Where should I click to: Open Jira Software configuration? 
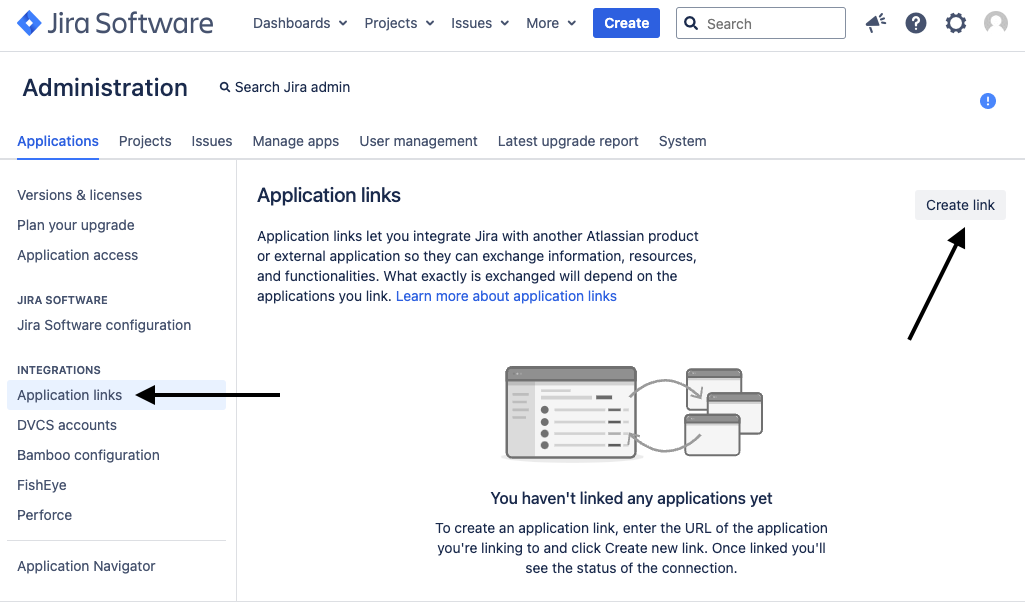104,326
